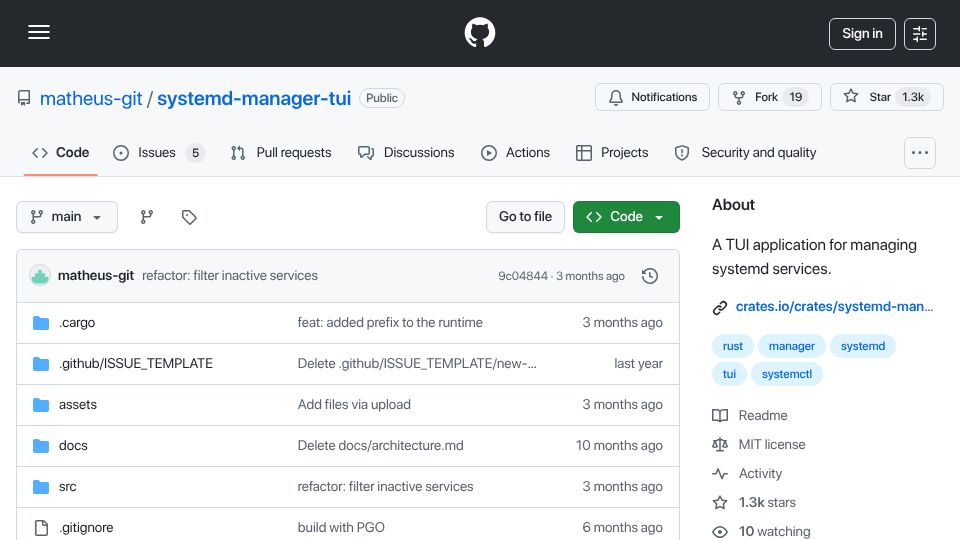
Task: Click the Sign in button
Action: (862, 34)
